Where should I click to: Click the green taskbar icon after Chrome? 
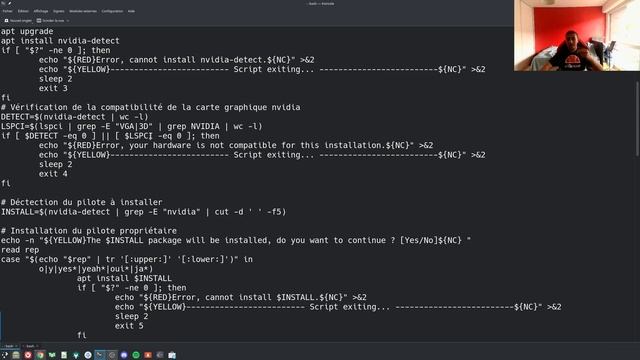coord(52,355)
